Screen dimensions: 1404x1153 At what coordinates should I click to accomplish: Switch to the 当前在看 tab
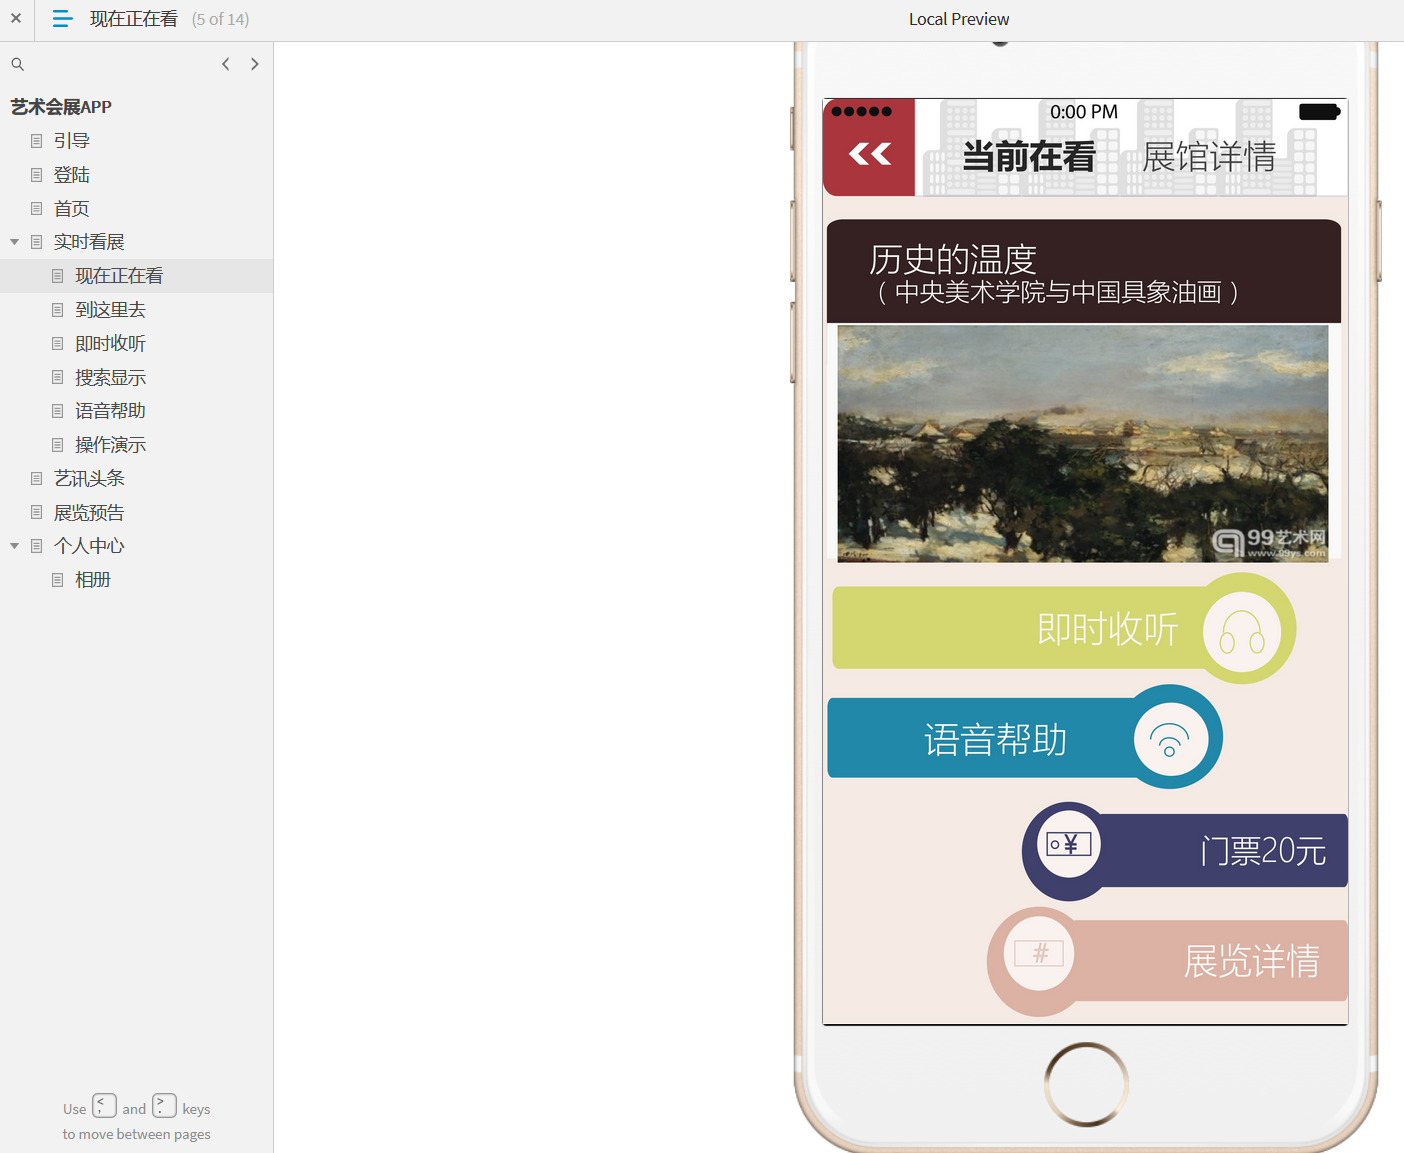click(x=1029, y=157)
